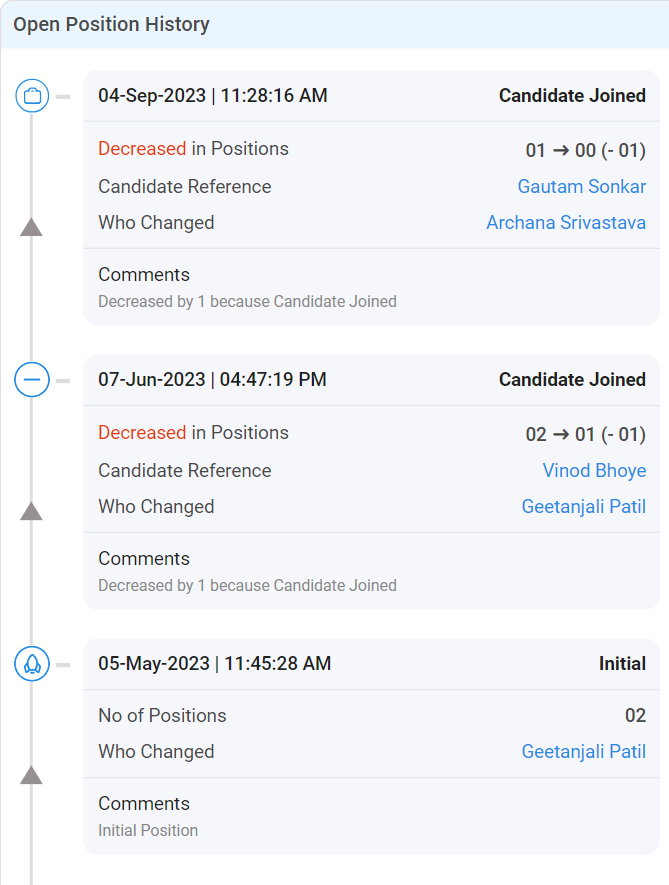669x885 pixels.
Task: Click the triangle marker below the briefcase icon
Action: click(32, 227)
